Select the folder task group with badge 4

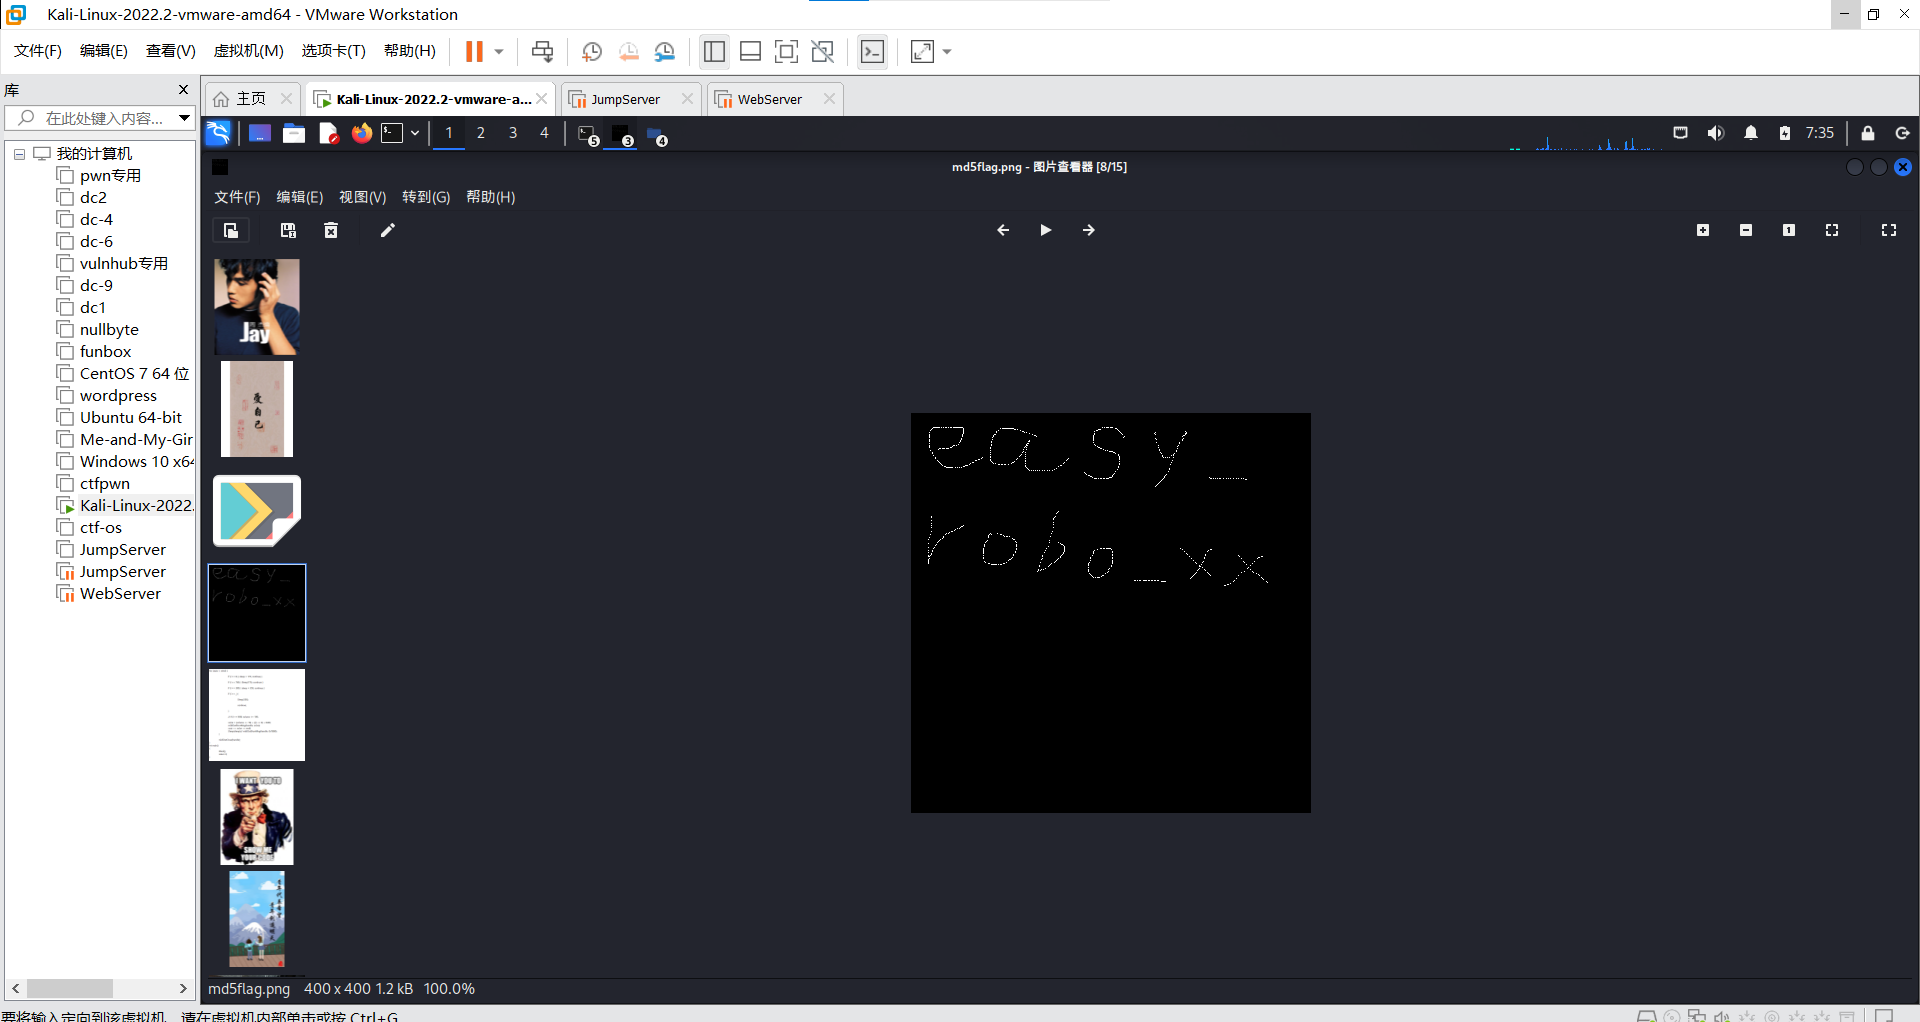[657, 135]
